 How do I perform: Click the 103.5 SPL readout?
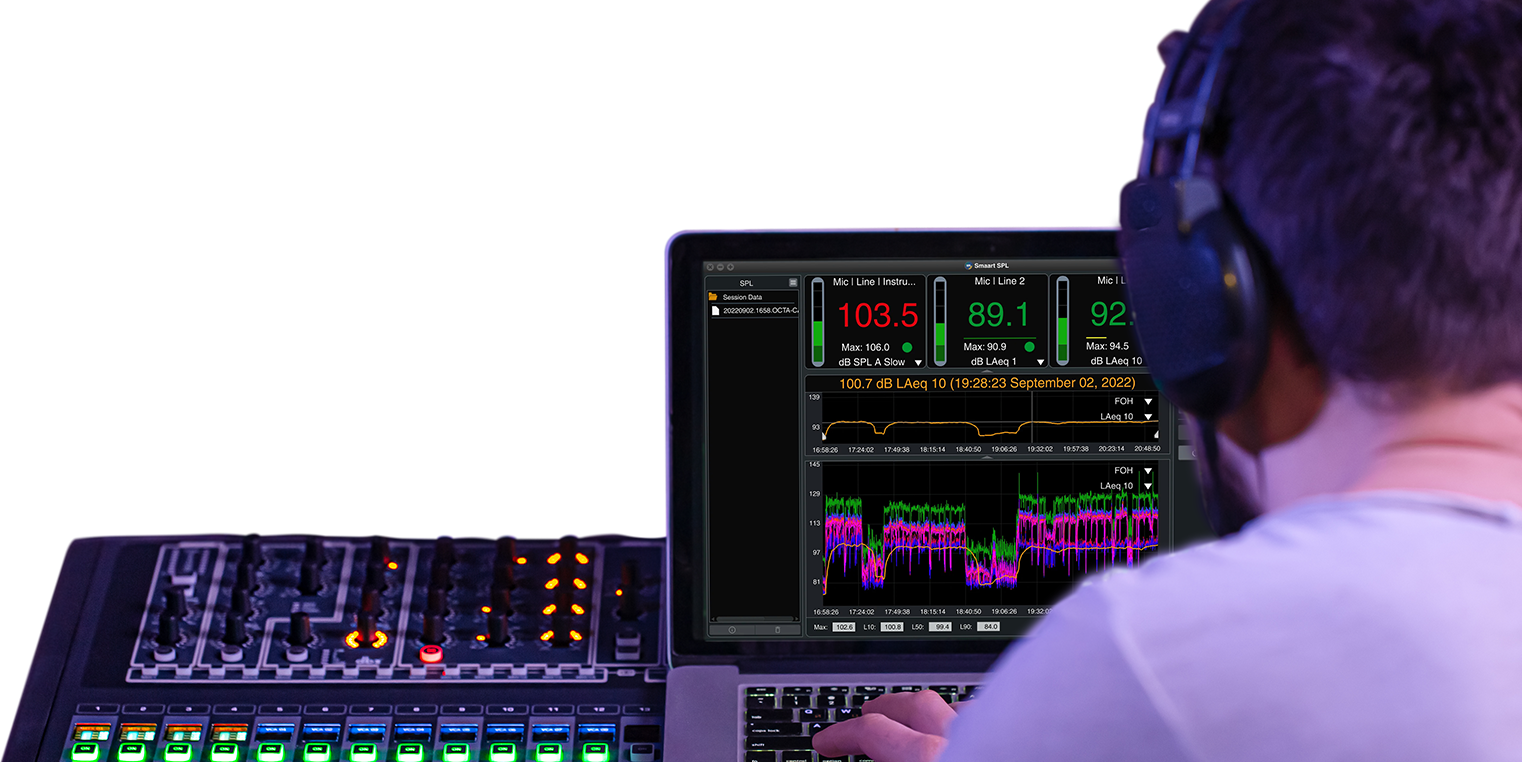pyautogui.click(x=877, y=316)
